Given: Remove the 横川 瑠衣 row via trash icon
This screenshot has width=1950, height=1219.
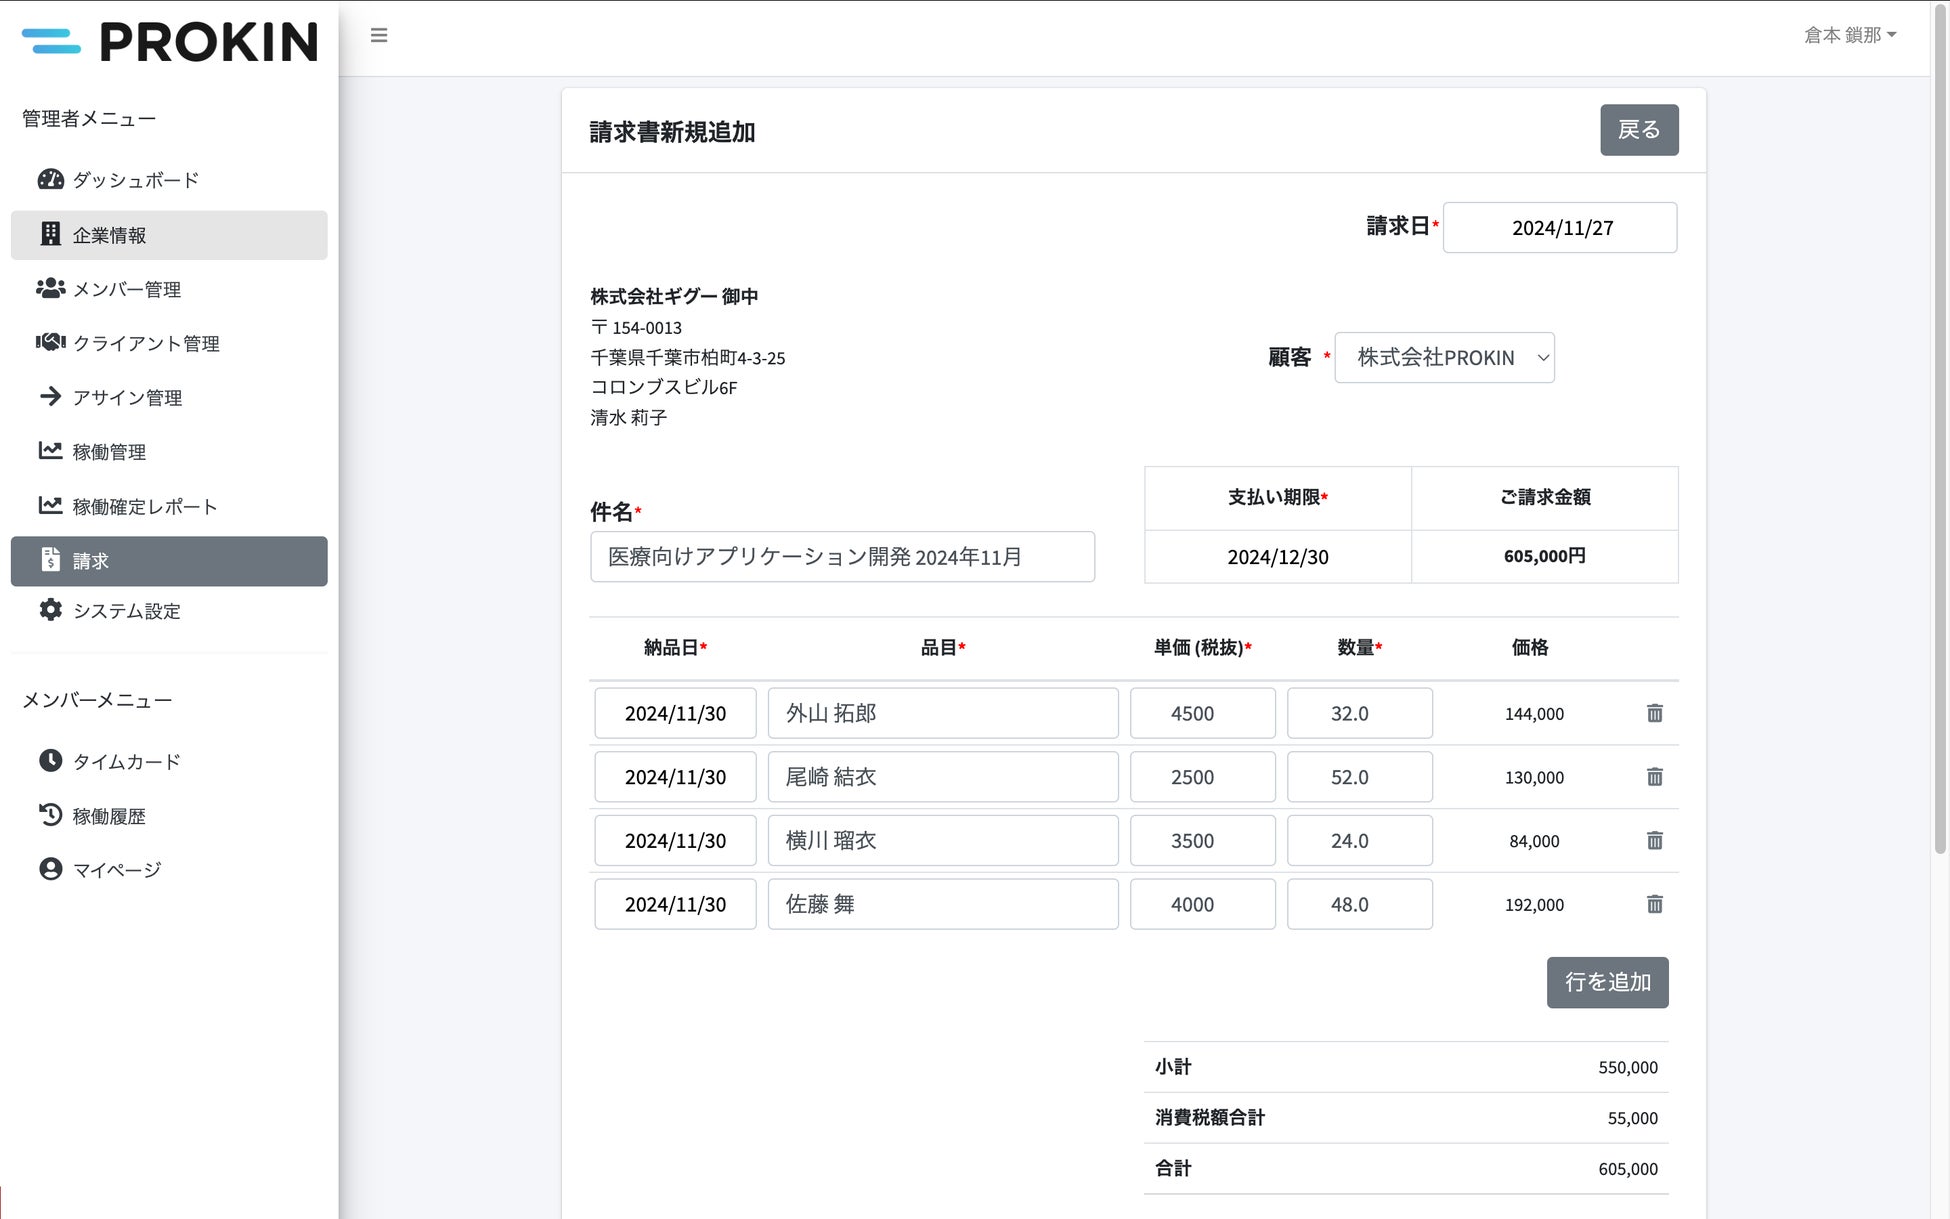Looking at the screenshot, I should (x=1654, y=841).
